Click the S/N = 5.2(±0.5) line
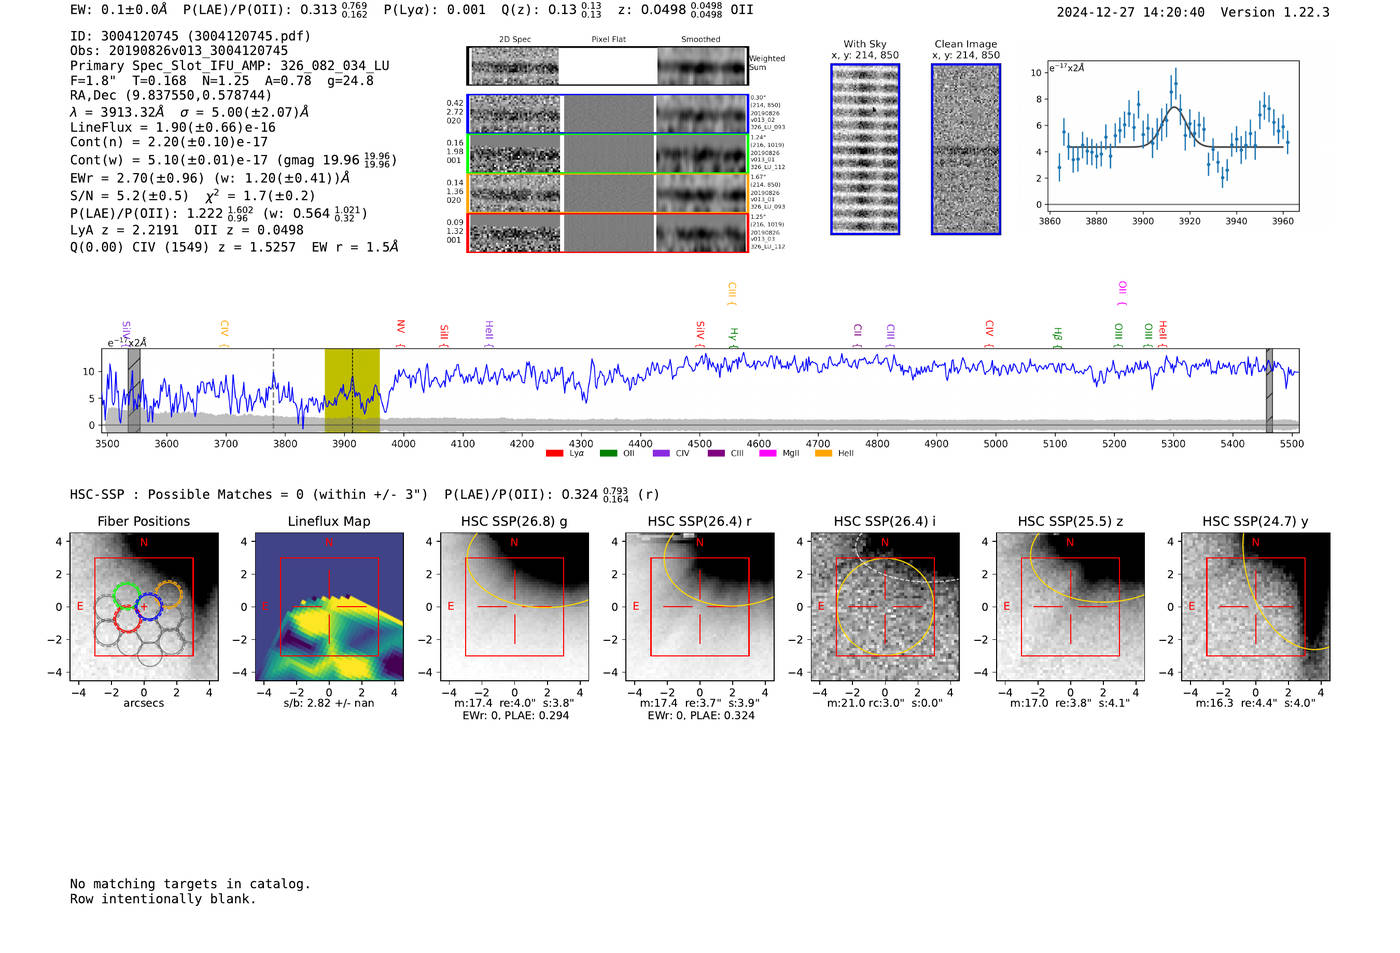Viewport: 1400px width, 953px height. click(x=193, y=196)
